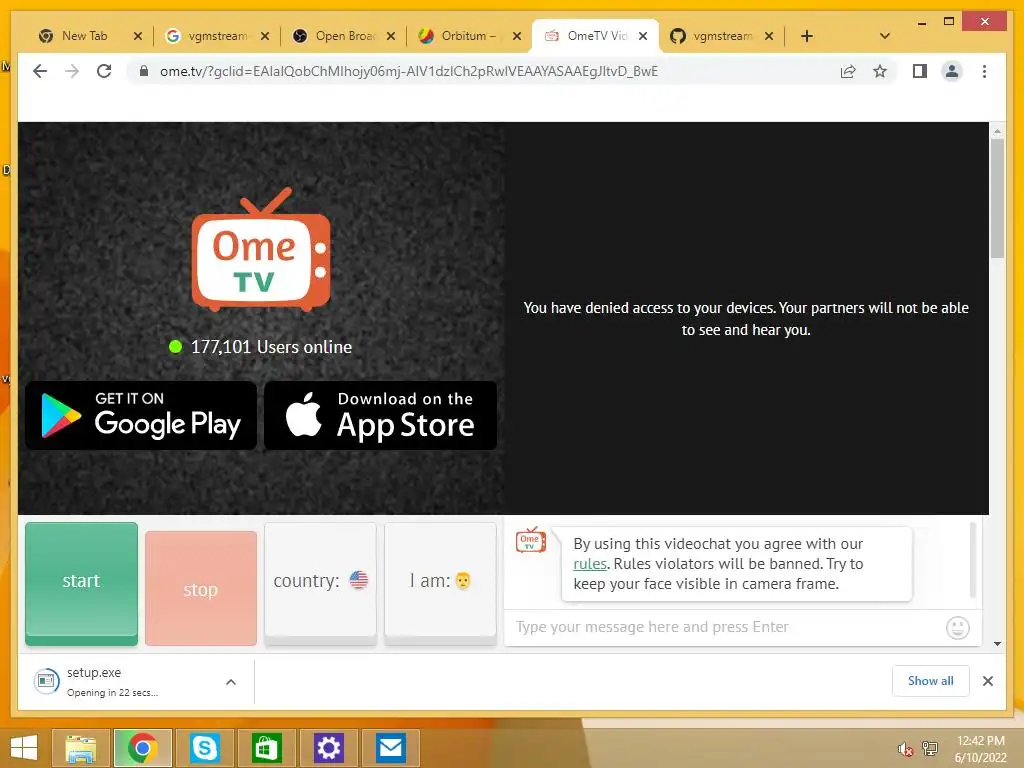Image resolution: width=1024 pixels, height=768 pixels.
Task: Bookmark this page with the star
Action: tap(880, 71)
